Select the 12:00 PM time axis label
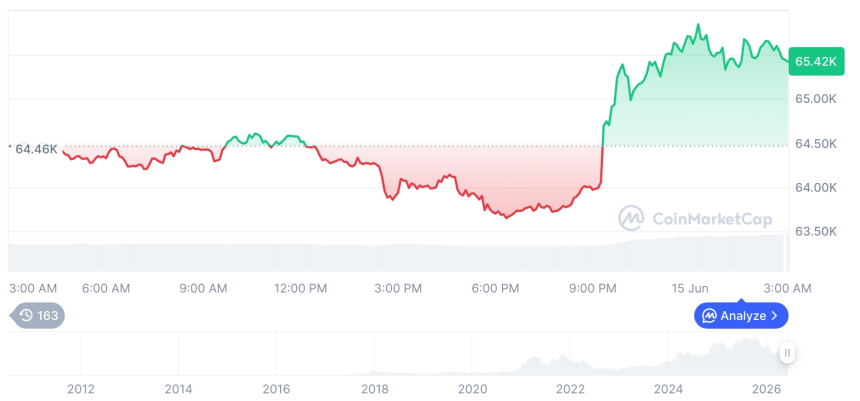The height and width of the screenshot is (401, 860). (x=301, y=288)
